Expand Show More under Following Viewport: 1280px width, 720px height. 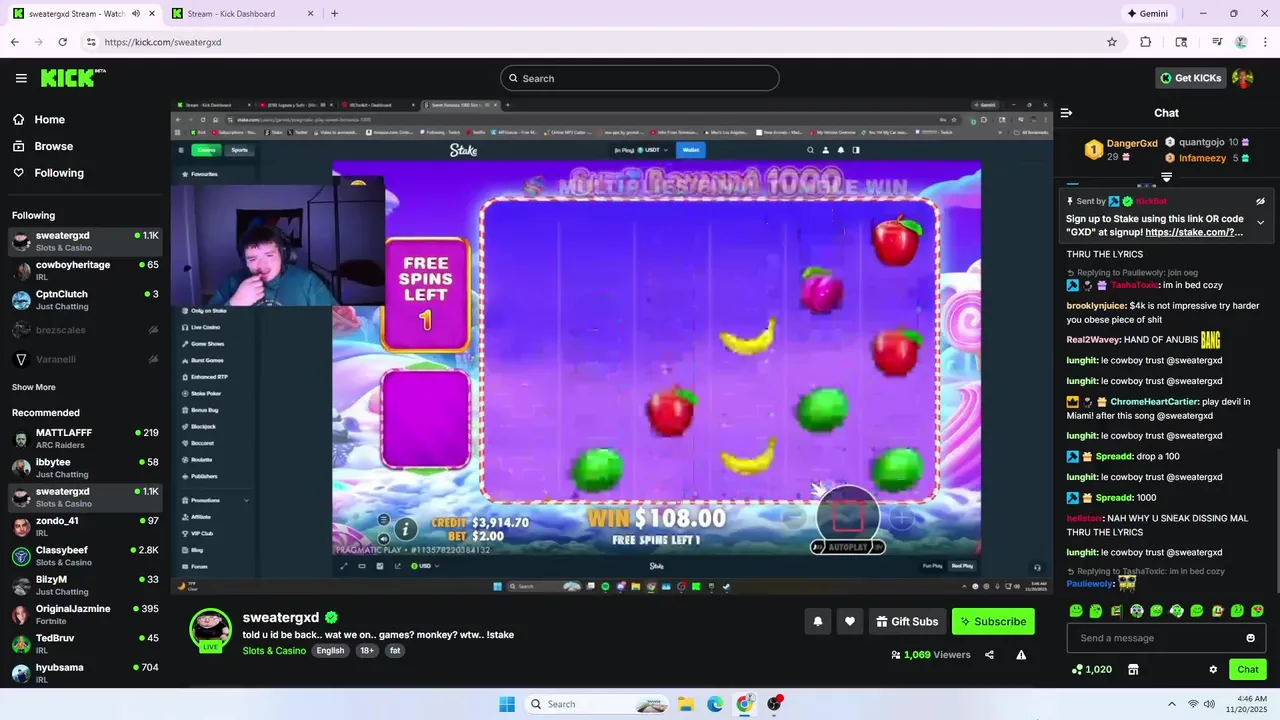[x=33, y=387]
